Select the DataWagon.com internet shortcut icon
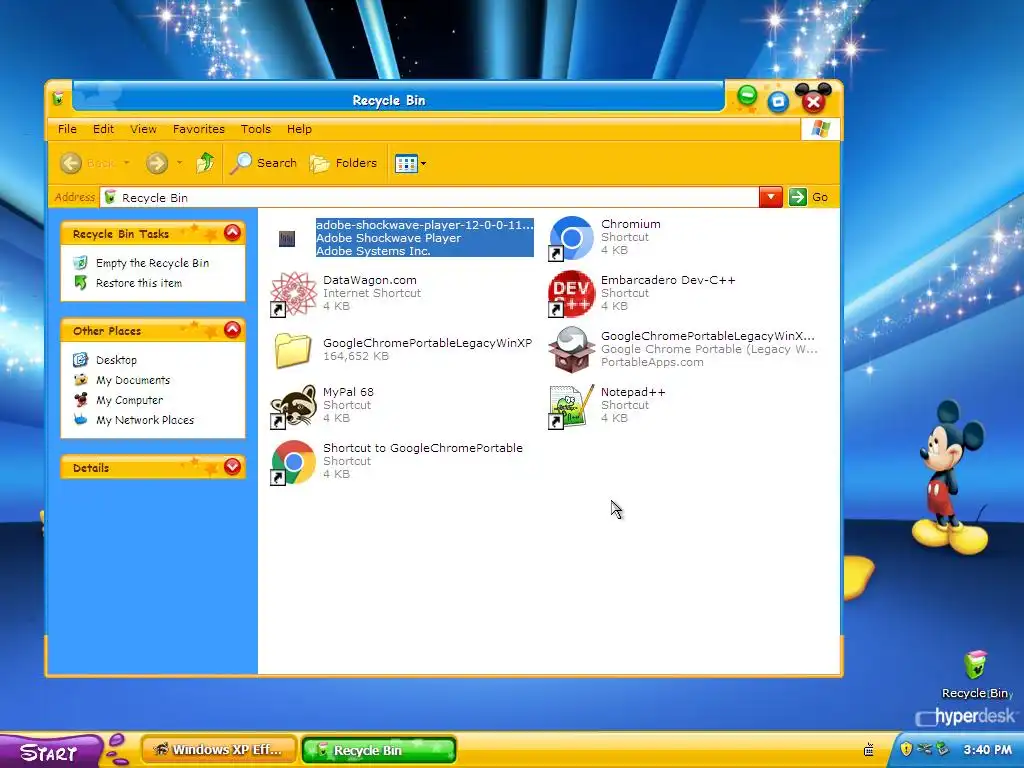Screen dimensions: 1024x768 (x=293, y=295)
